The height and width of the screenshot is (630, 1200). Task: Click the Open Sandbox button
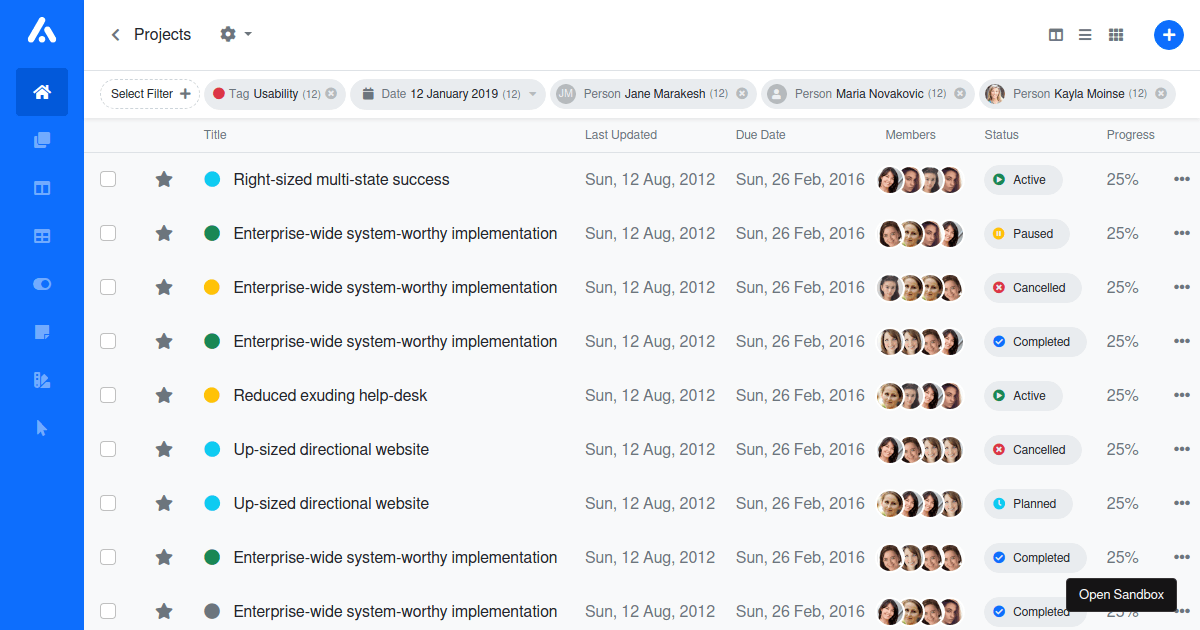coord(1121,594)
